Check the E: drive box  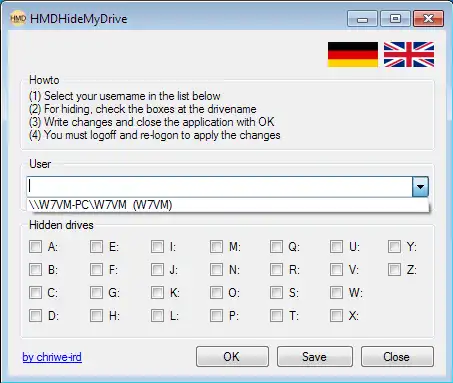point(96,247)
